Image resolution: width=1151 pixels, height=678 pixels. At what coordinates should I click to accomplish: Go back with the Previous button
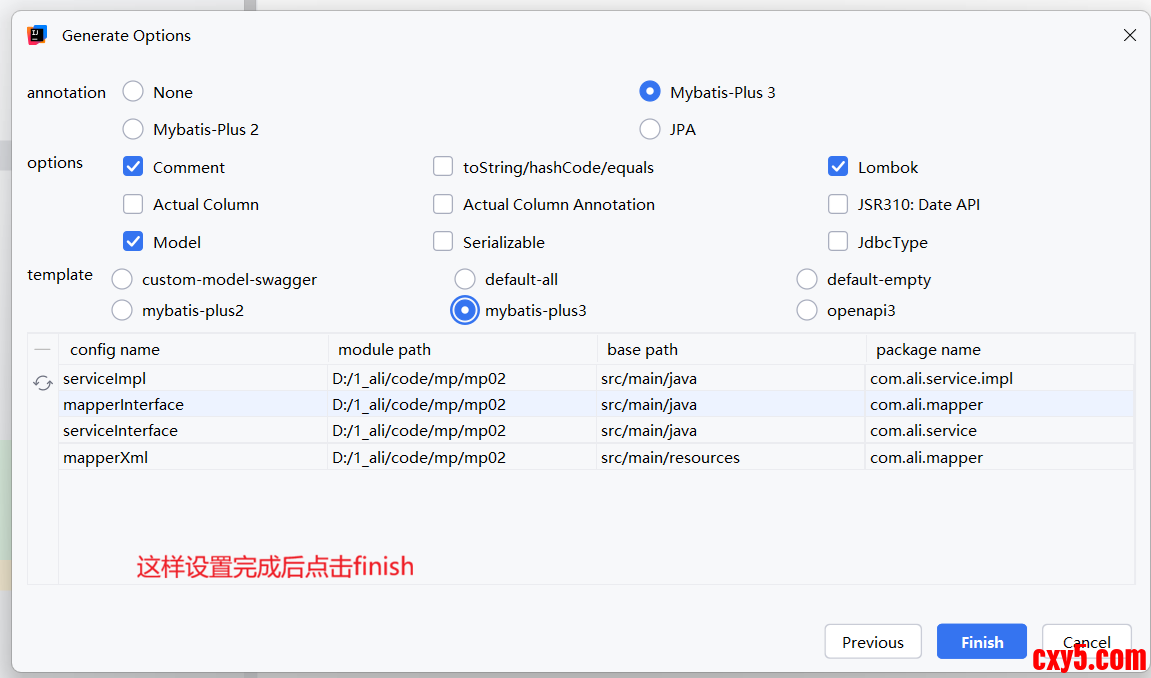coord(872,642)
